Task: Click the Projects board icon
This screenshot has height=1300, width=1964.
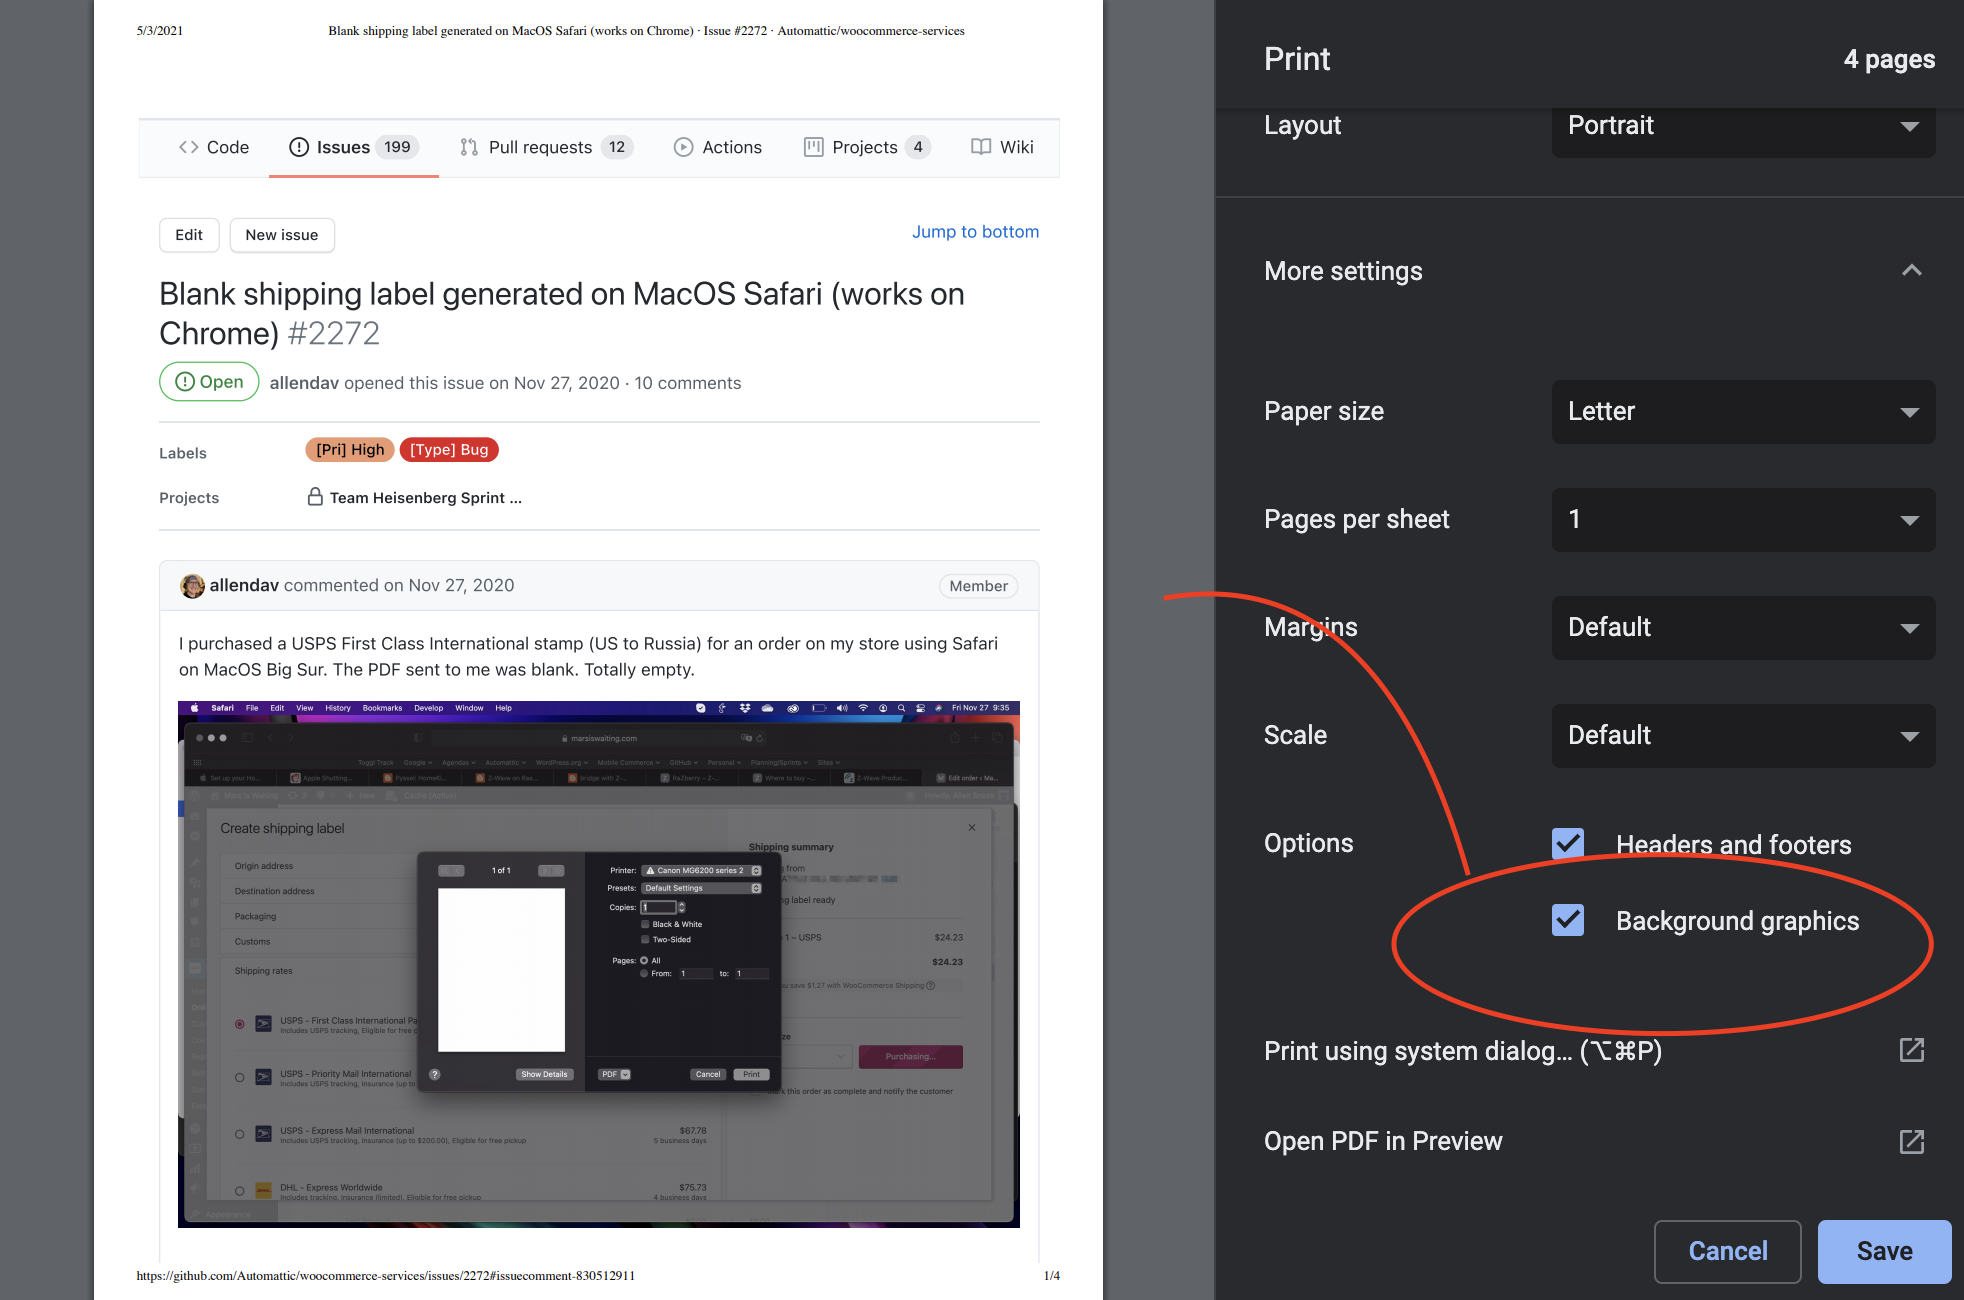Action: pos(814,147)
